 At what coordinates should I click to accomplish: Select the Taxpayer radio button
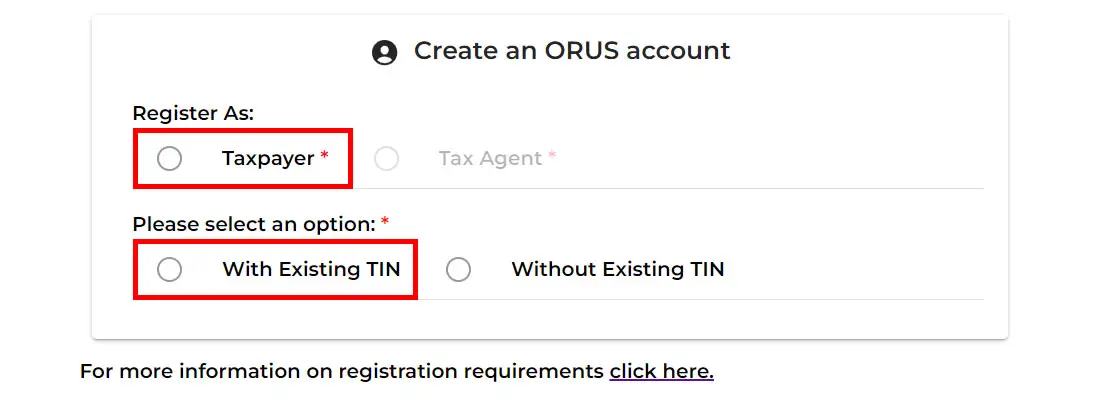pyautogui.click(x=169, y=159)
